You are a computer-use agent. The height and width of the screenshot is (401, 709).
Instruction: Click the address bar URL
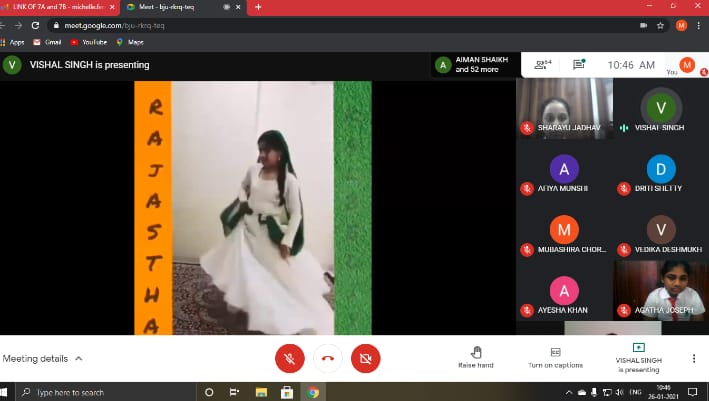pyautogui.click(x=114, y=26)
